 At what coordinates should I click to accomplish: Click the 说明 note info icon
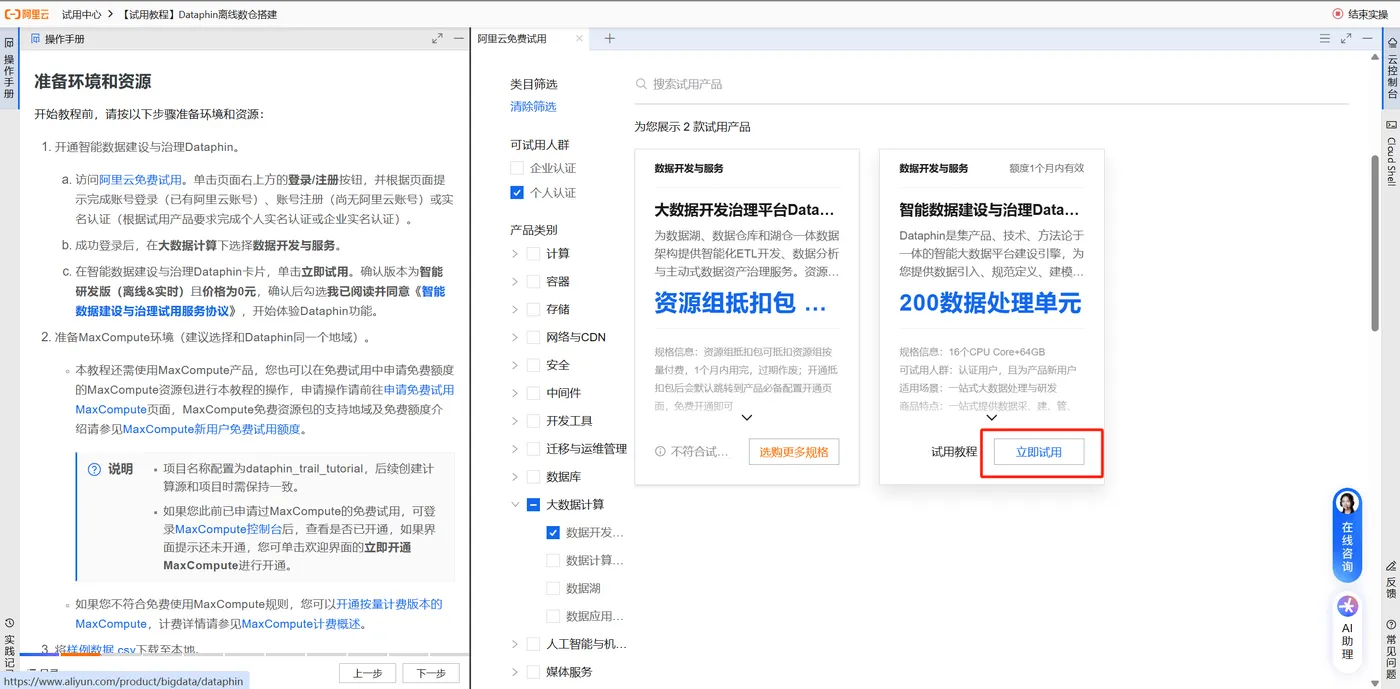pos(94,469)
